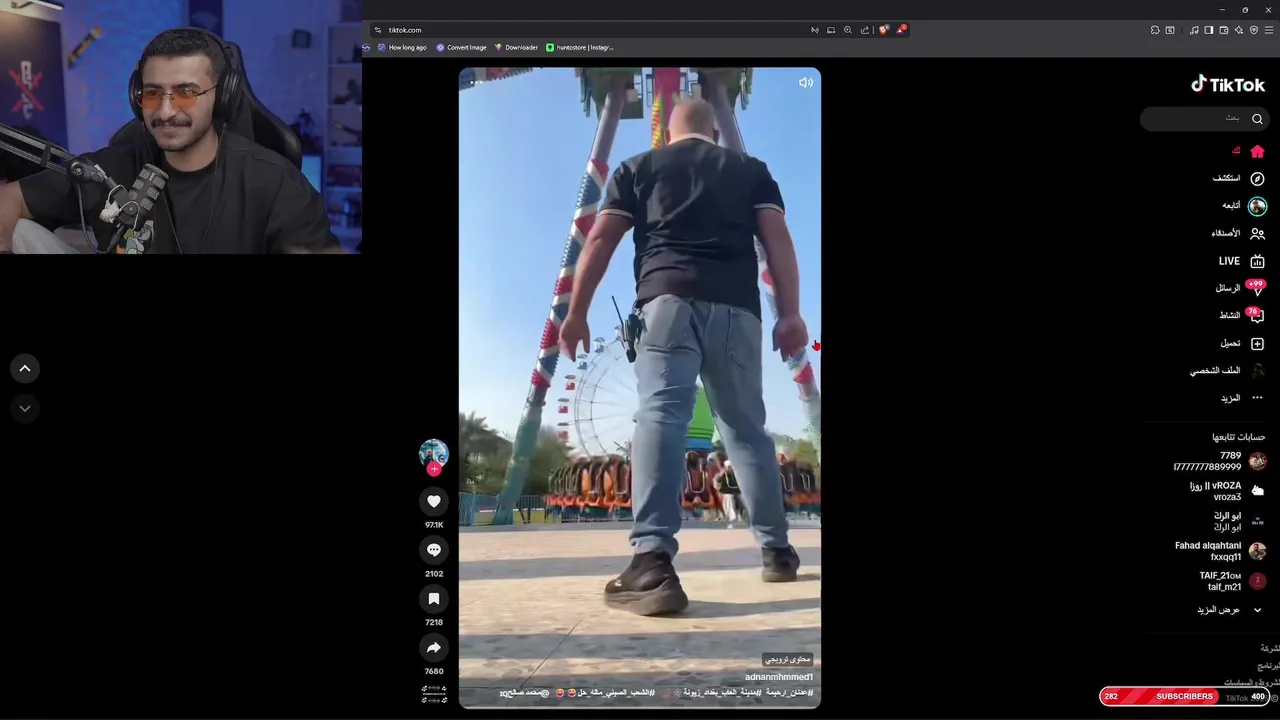Open the Brave Wallet icon in the toolbar
Viewport: 1280px width, 720px height.
pos(1224,30)
